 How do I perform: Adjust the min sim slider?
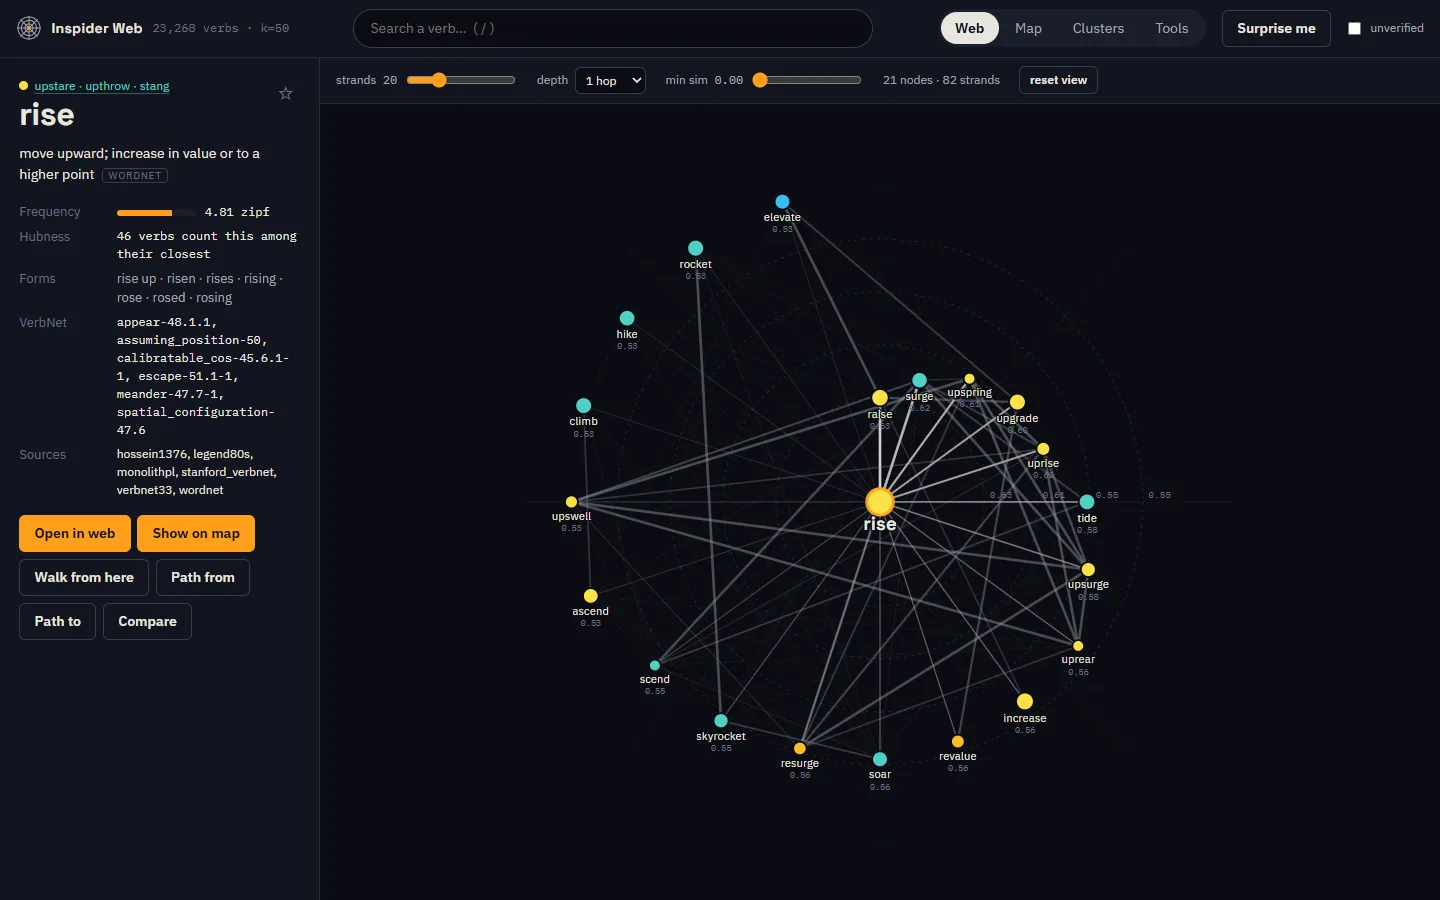pos(807,80)
